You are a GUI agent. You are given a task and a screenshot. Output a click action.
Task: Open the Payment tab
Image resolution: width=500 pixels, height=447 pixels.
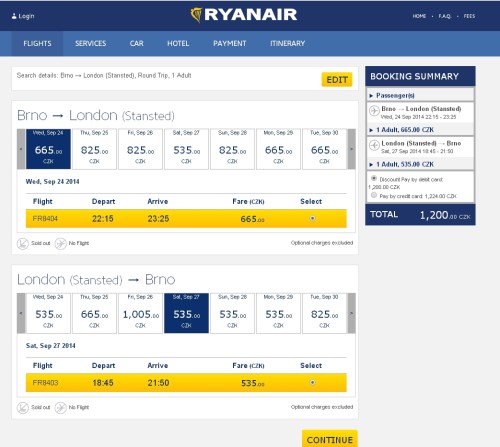[x=230, y=43]
